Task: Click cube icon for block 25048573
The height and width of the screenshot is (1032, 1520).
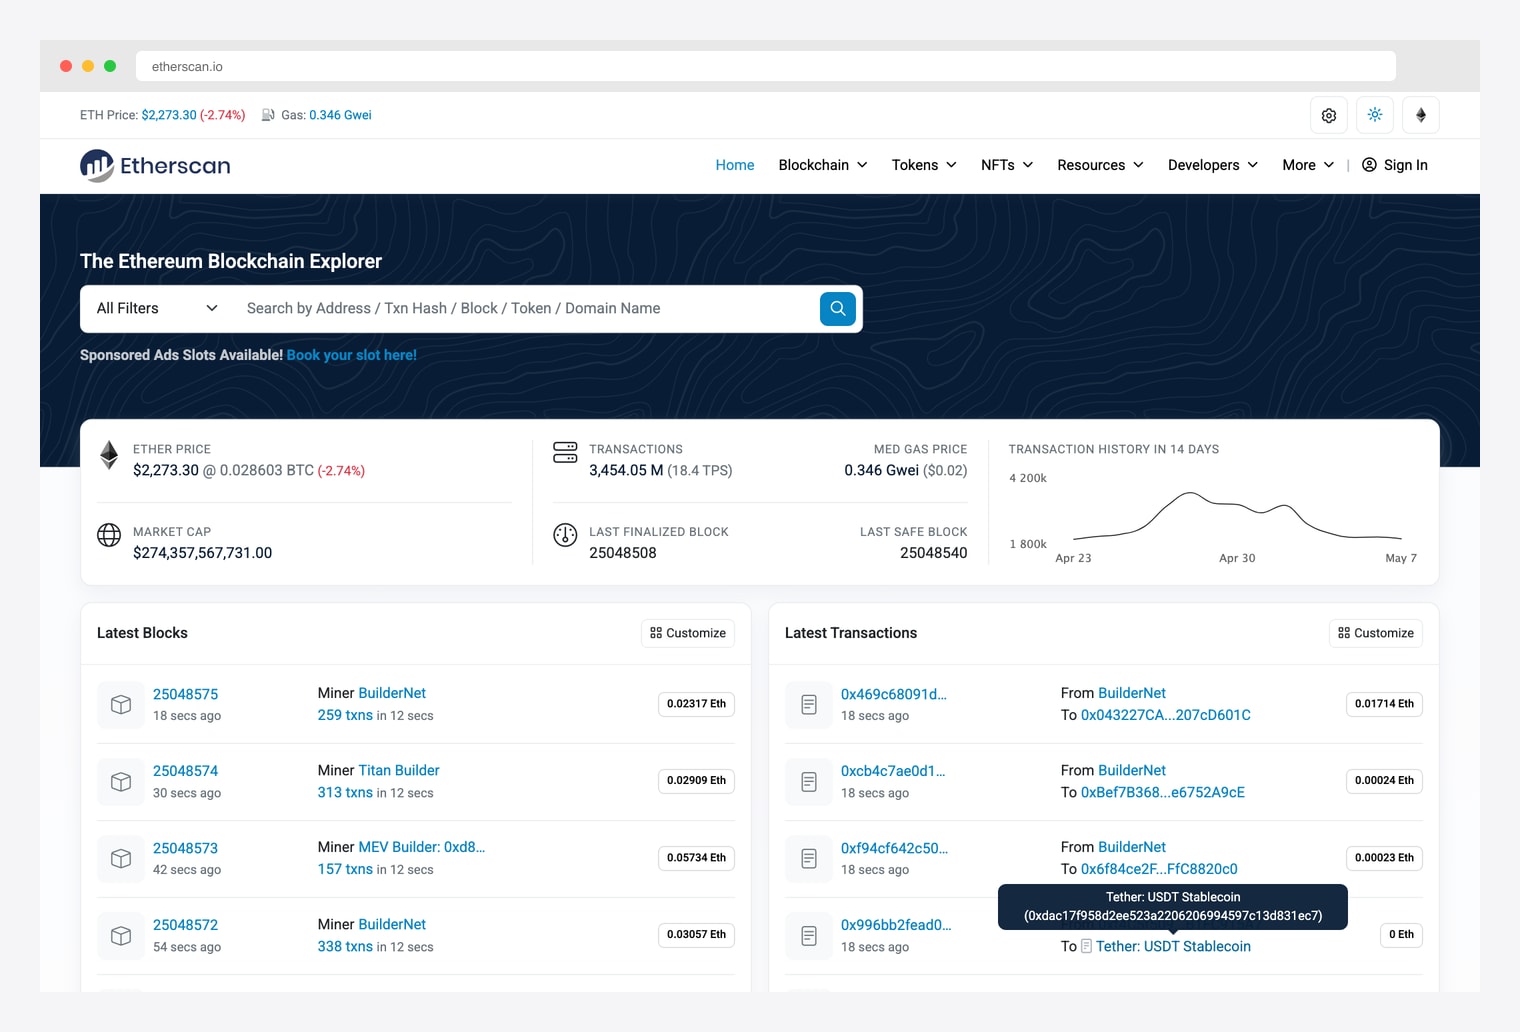Action: [121, 858]
